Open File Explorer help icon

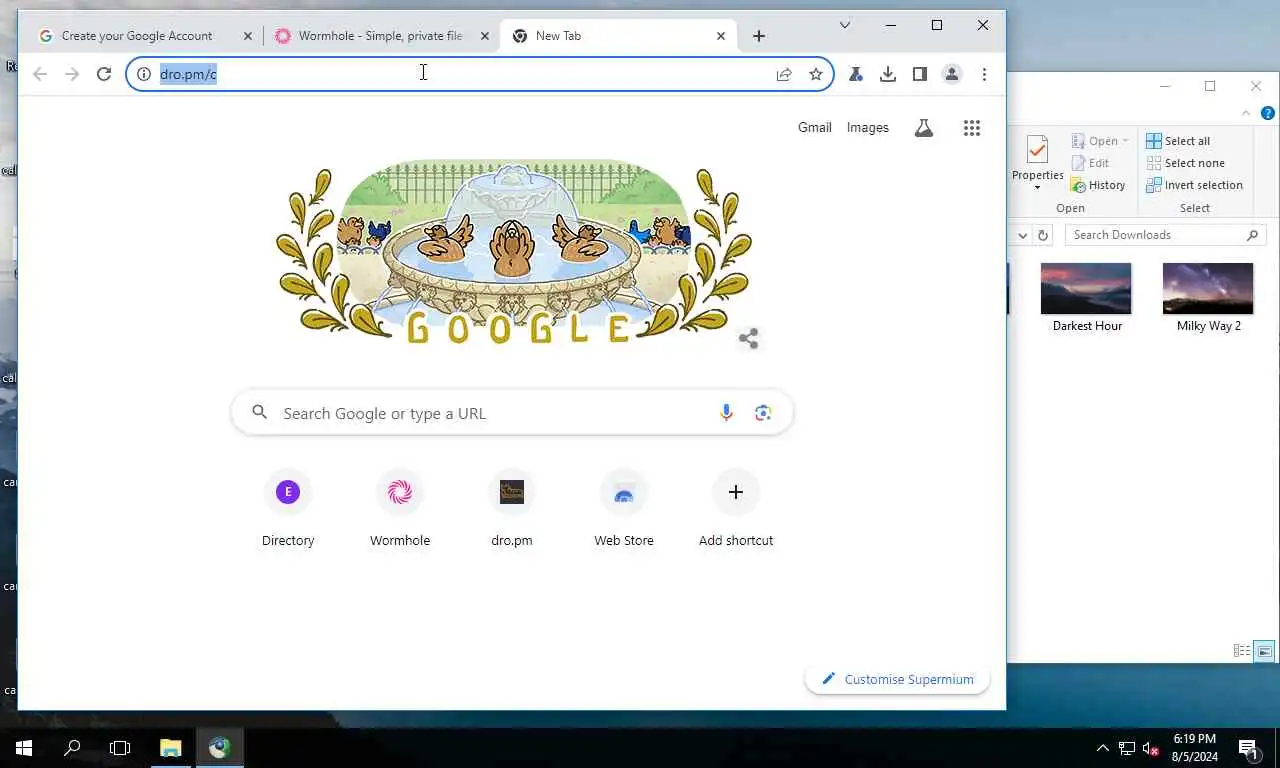pyautogui.click(x=1268, y=113)
